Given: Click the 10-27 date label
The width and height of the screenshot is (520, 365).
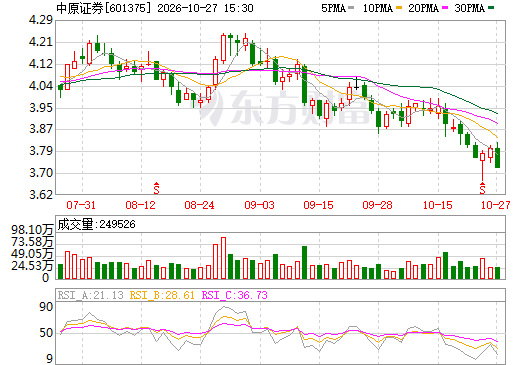Looking at the screenshot, I should tap(496, 205).
